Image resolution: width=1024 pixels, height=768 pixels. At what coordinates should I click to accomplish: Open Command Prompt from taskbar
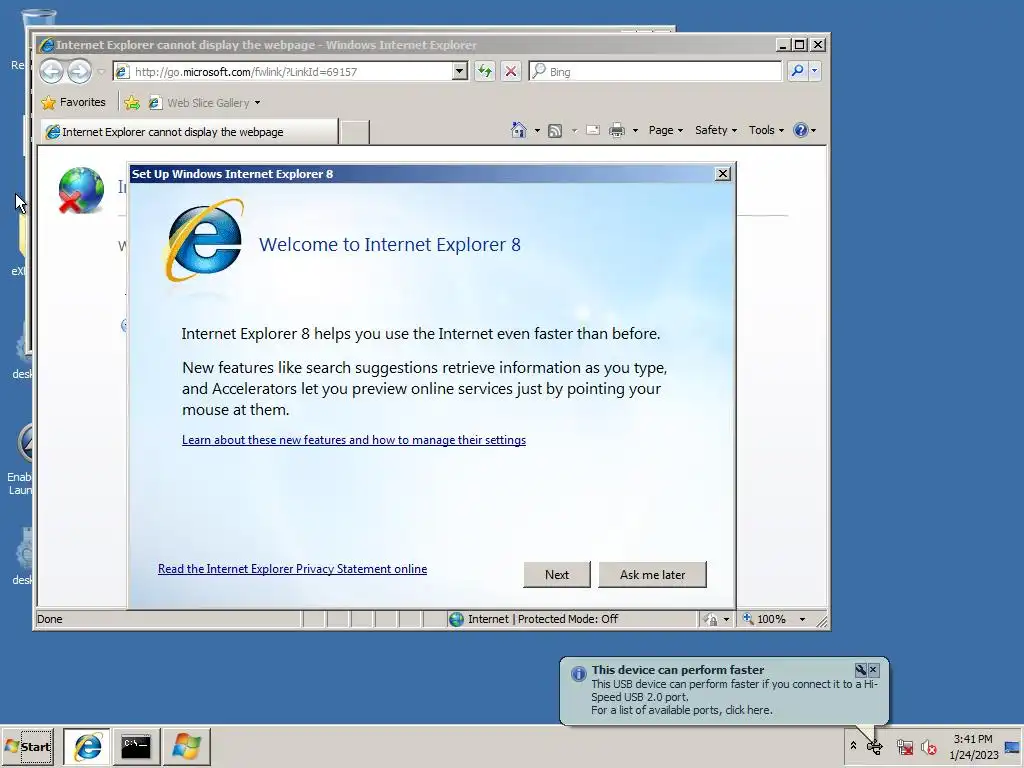tap(136, 746)
